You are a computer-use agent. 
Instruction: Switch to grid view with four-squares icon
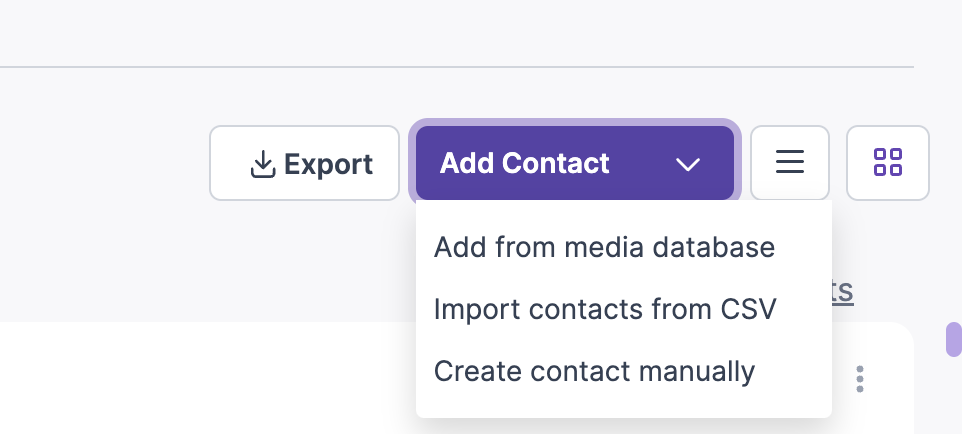point(888,163)
